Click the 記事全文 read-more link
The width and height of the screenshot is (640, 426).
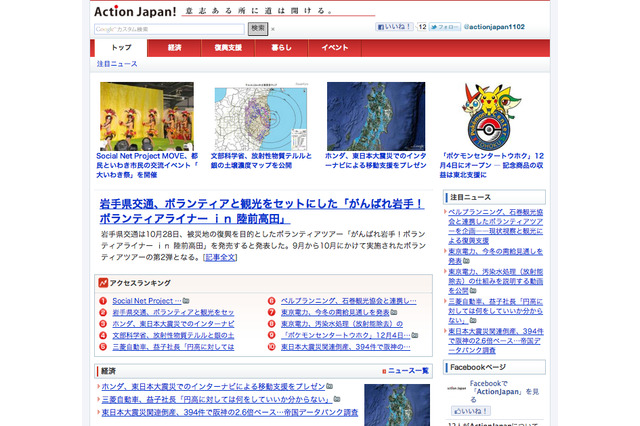point(220,257)
